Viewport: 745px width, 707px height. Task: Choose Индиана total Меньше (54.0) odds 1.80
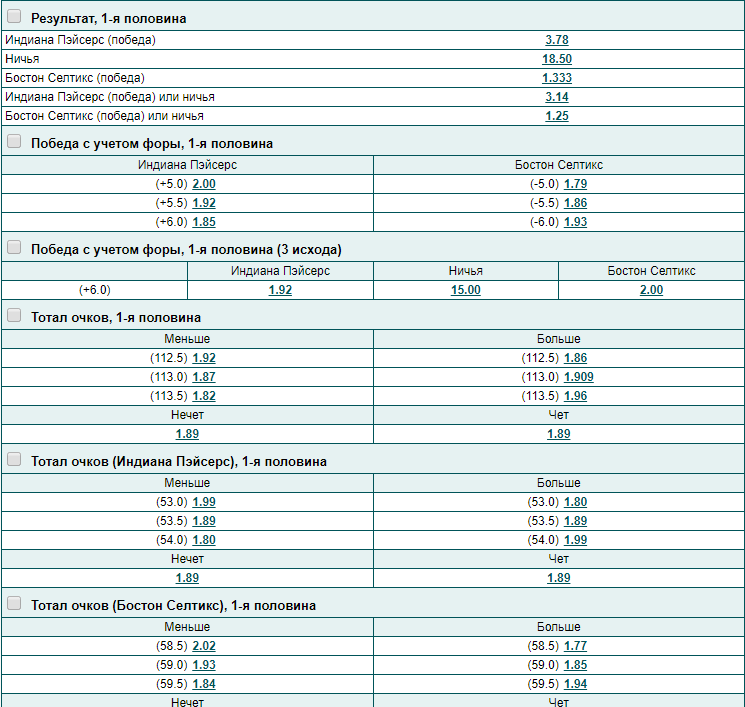click(x=204, y=540)
